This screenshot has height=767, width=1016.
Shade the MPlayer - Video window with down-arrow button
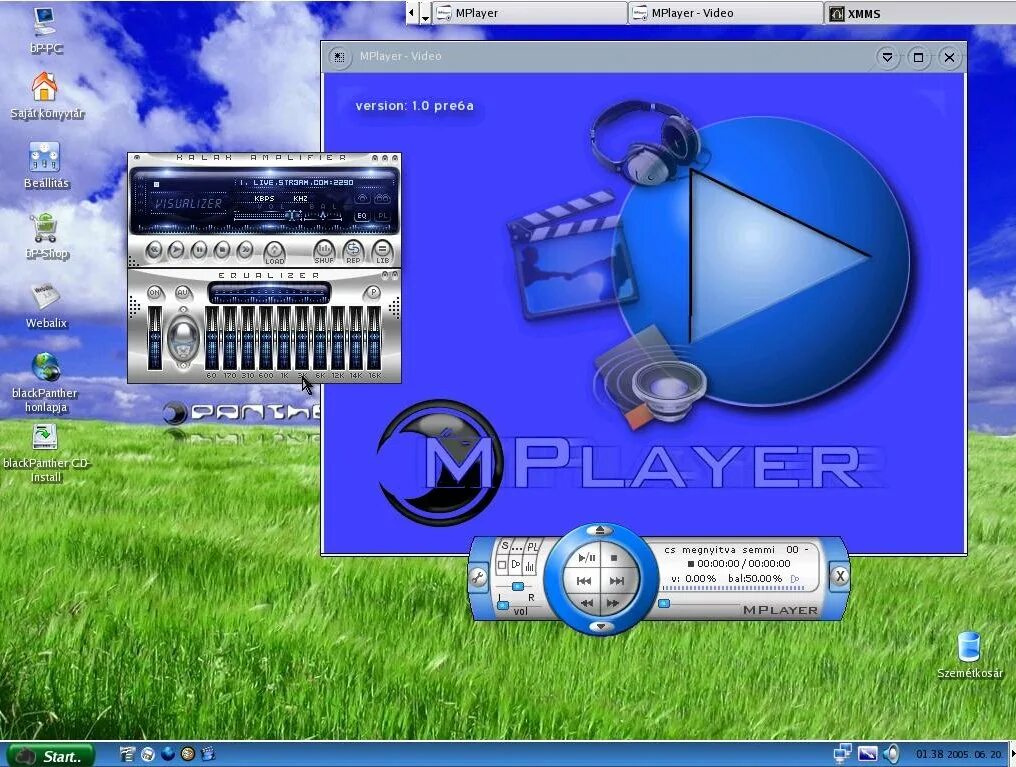click(887, 57)
